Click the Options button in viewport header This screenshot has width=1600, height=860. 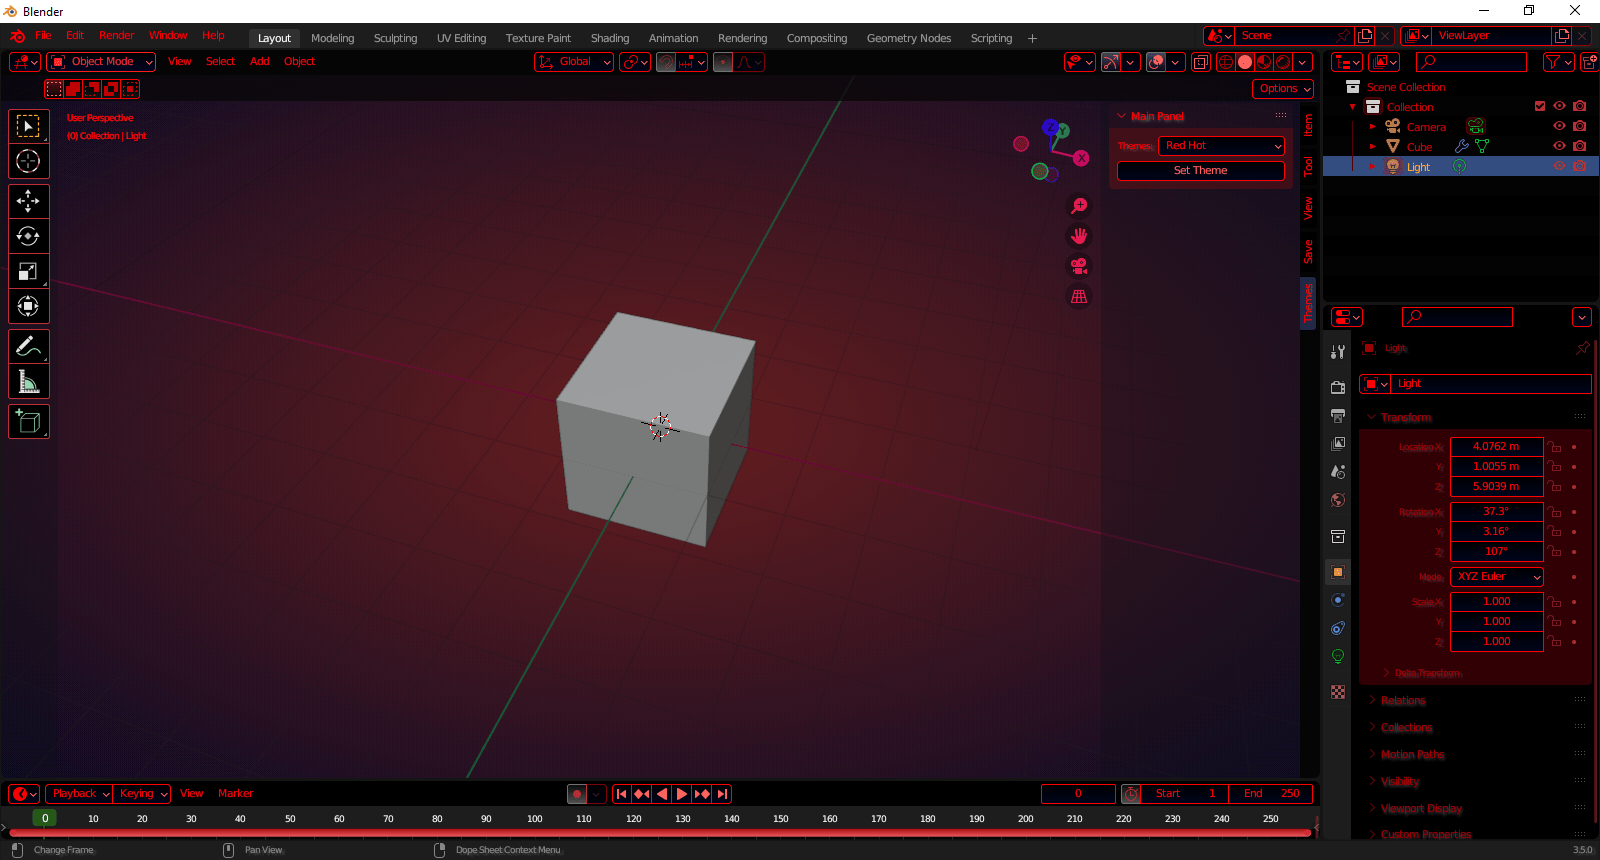(1283, 89)
